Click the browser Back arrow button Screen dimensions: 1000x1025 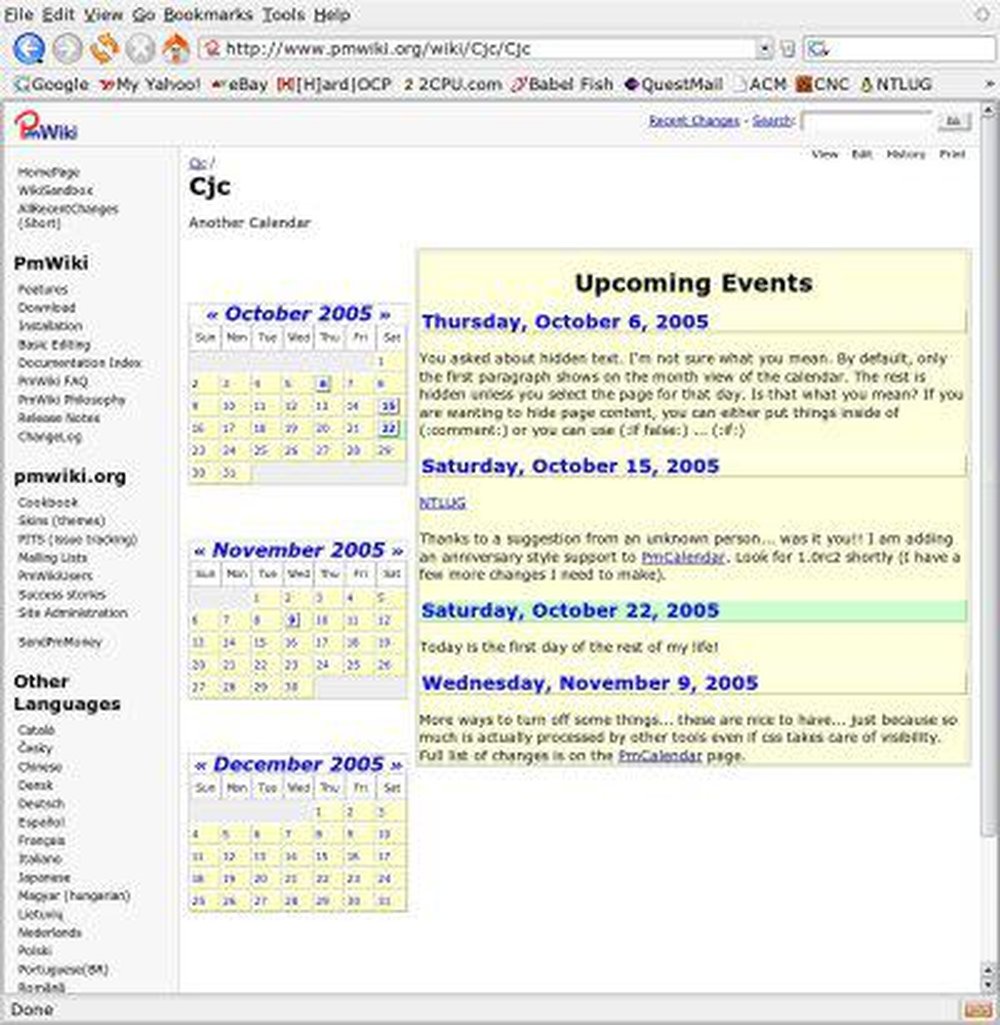29,48
